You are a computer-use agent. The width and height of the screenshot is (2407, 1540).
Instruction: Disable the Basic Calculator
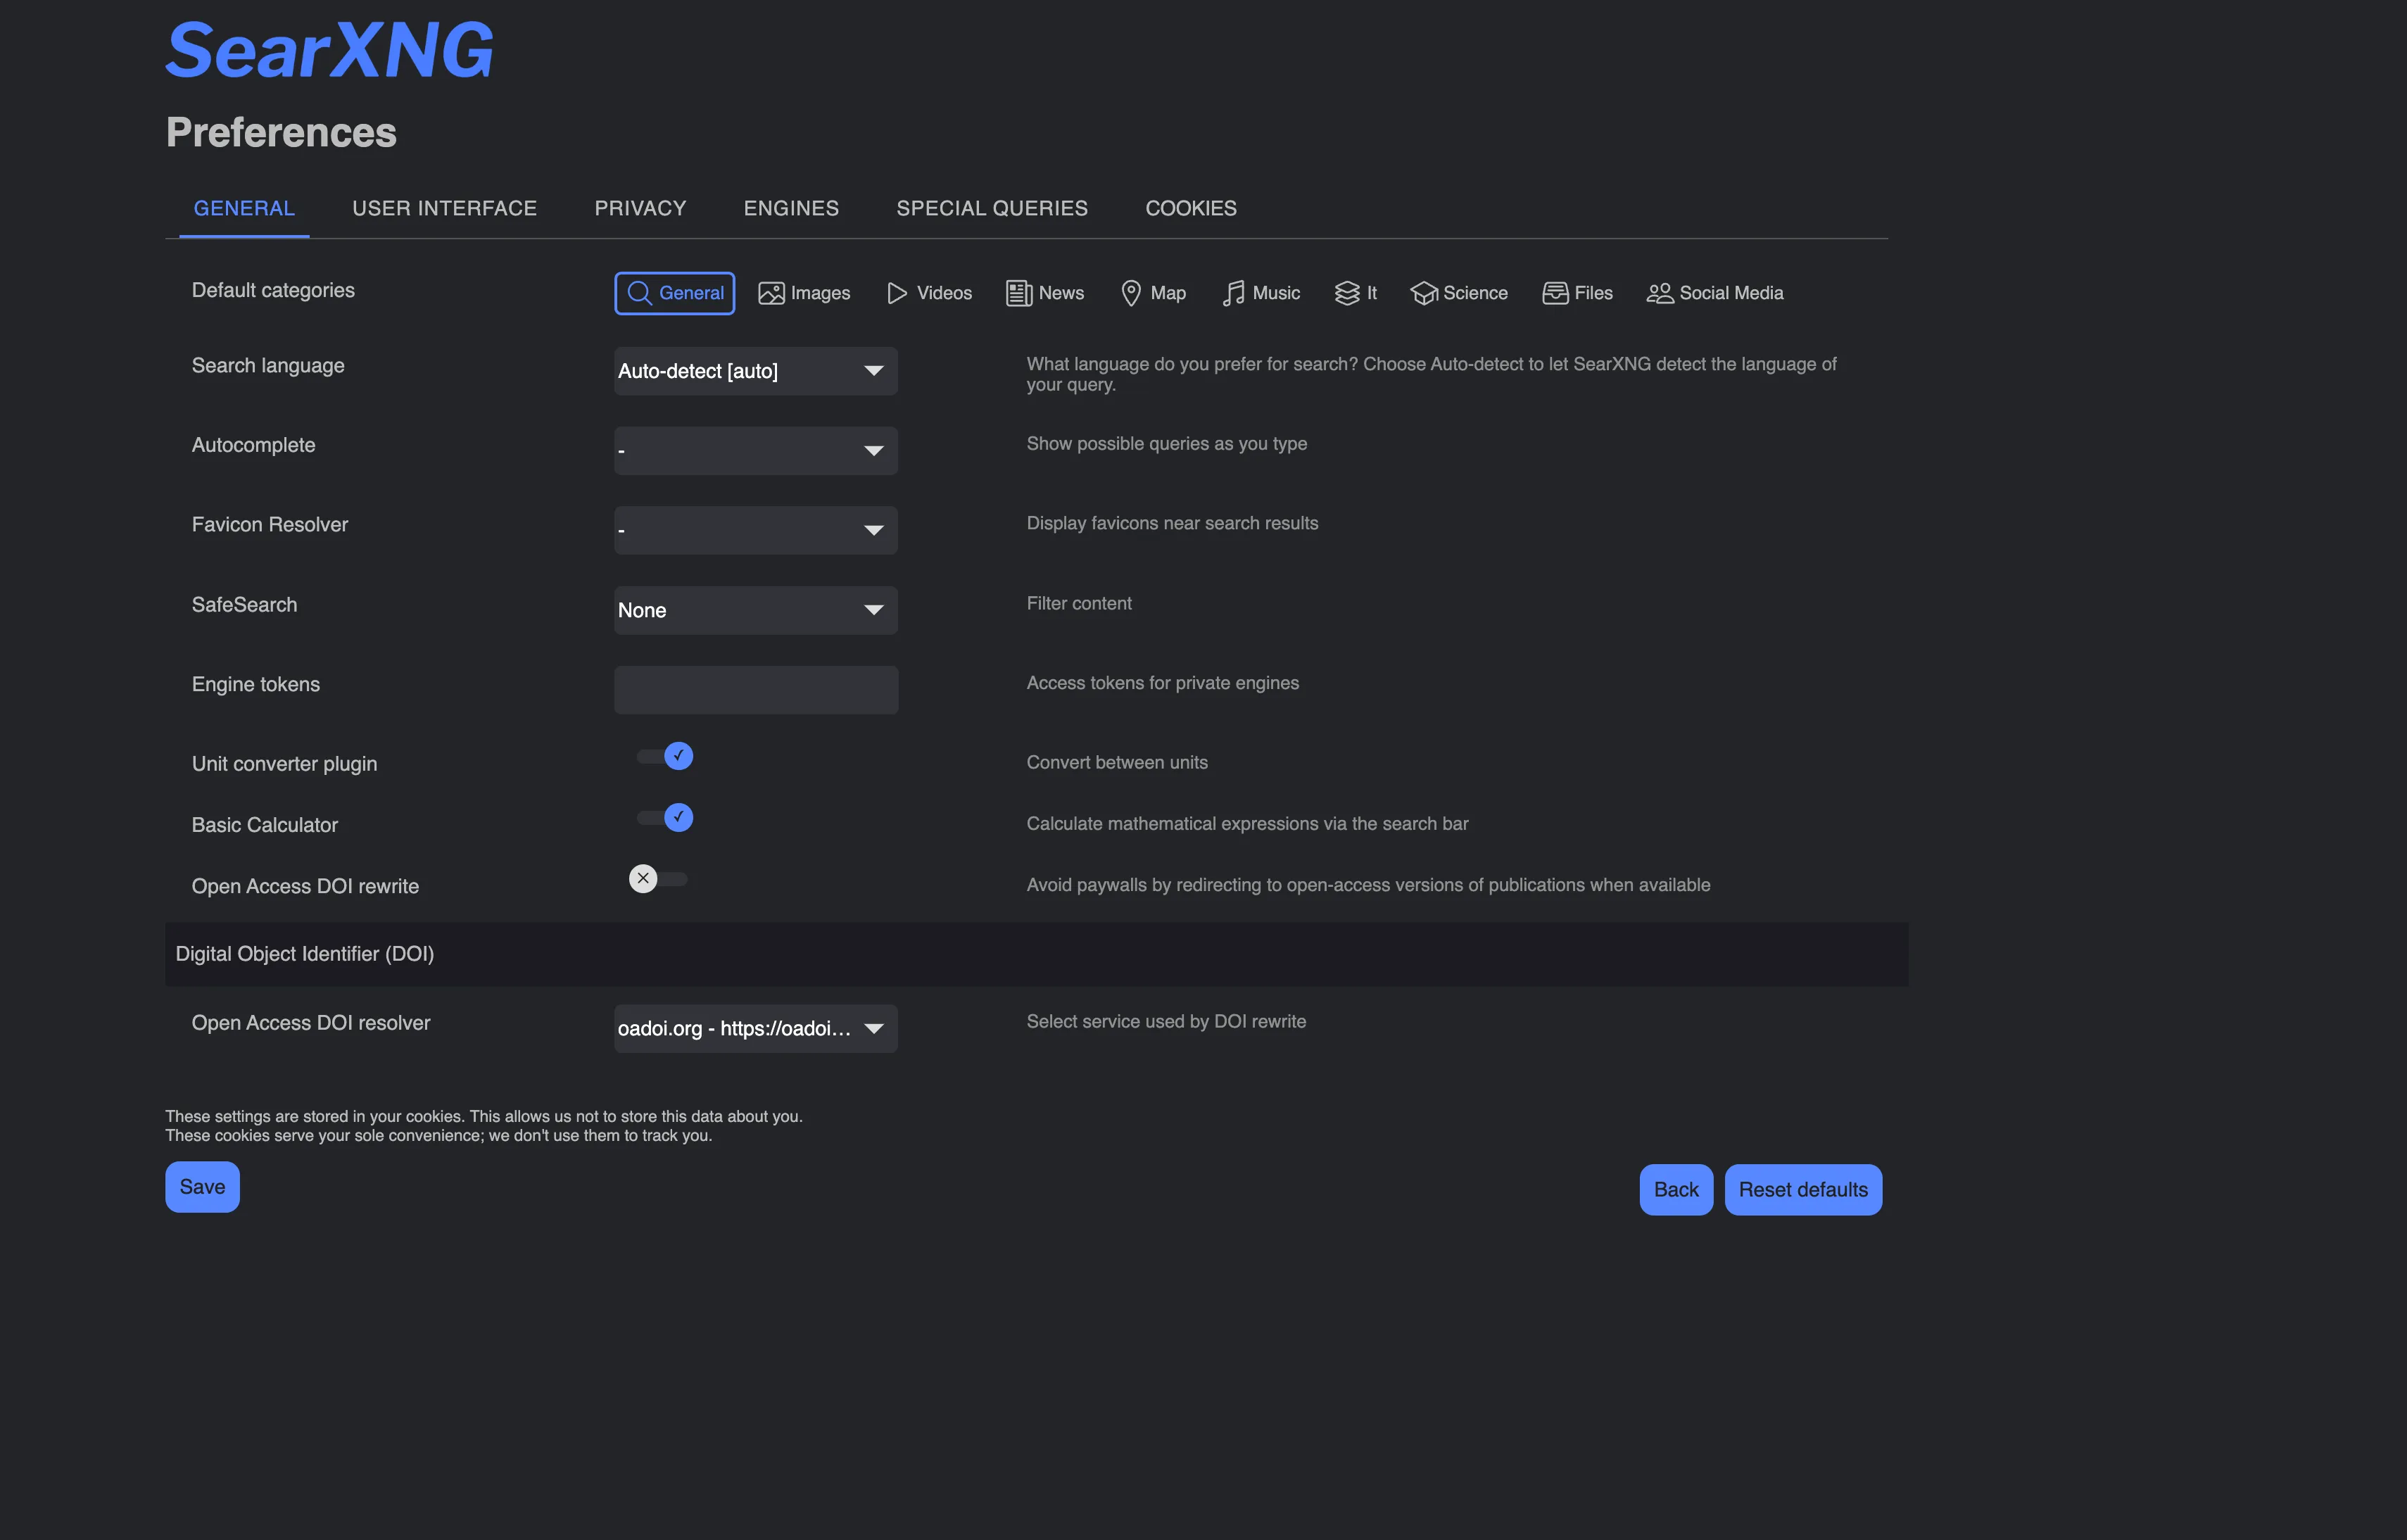[662, 817]
